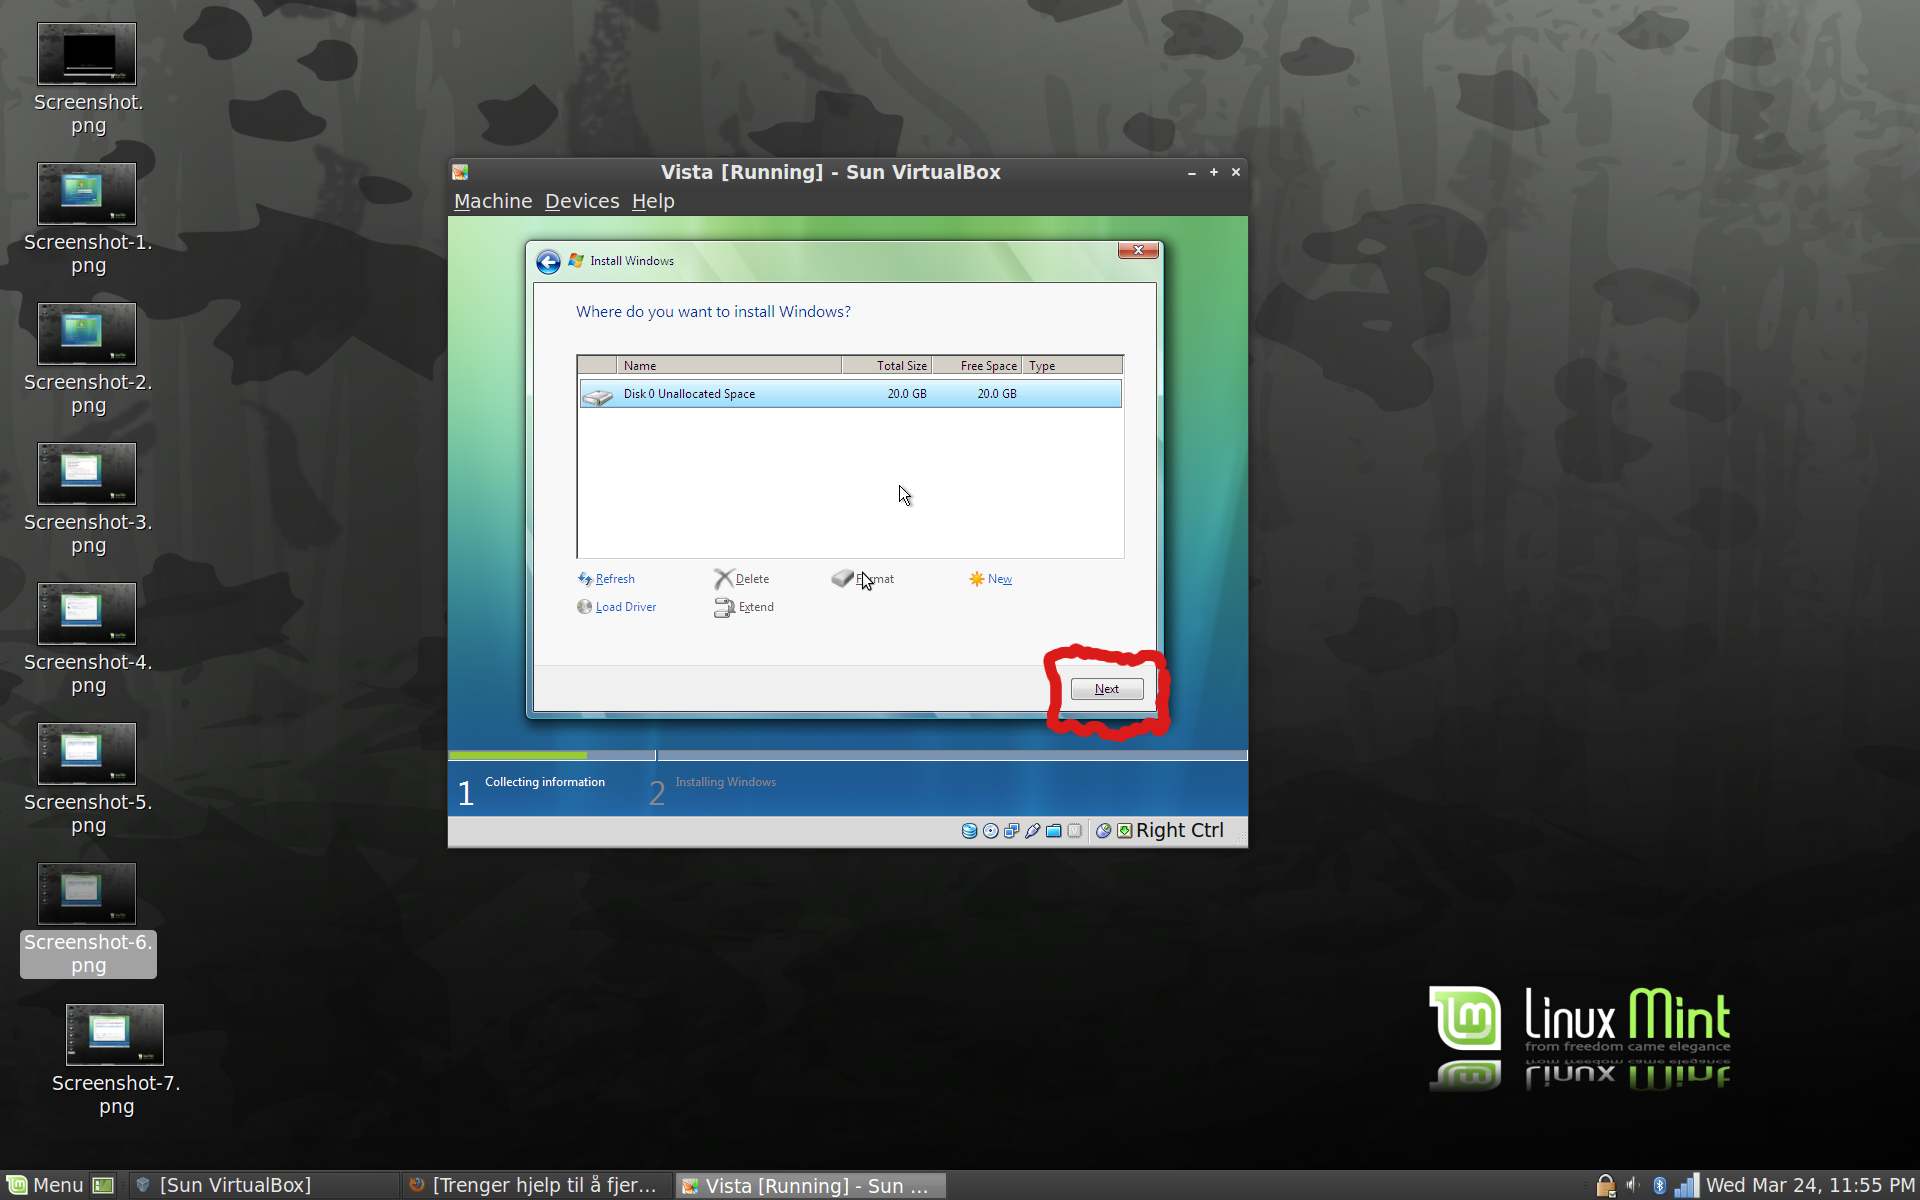Click the Format partition option

(875, 579)
